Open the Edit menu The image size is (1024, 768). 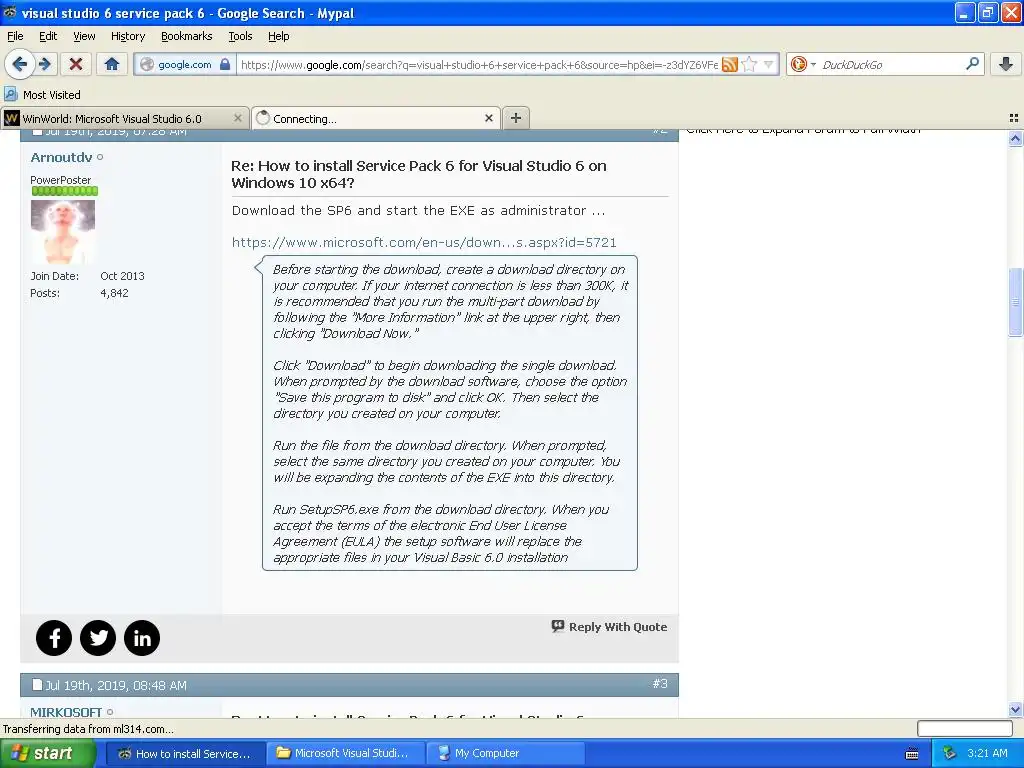[x=48, y=36]
